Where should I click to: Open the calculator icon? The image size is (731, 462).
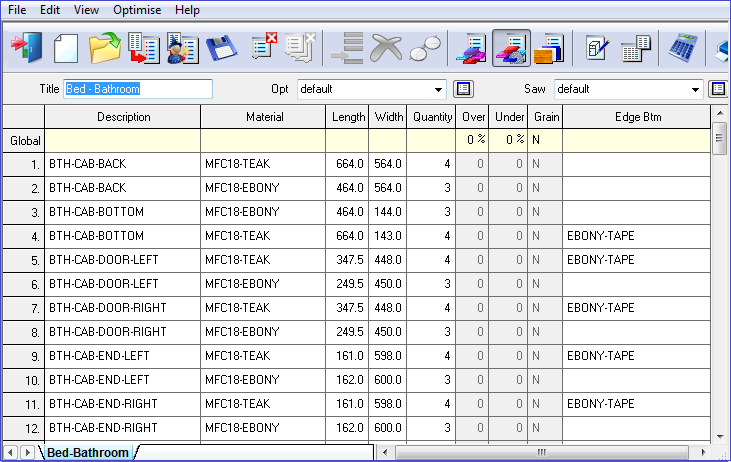(683, 48)
